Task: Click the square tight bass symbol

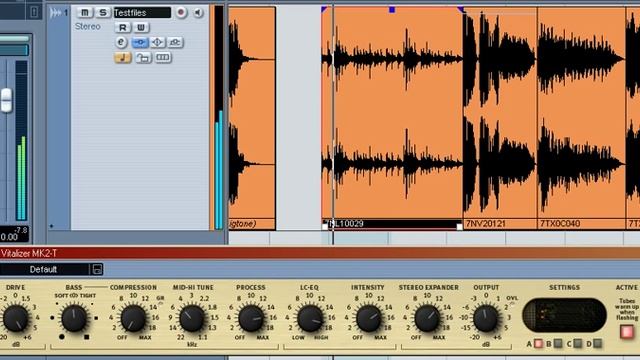Action: [87, 337]
